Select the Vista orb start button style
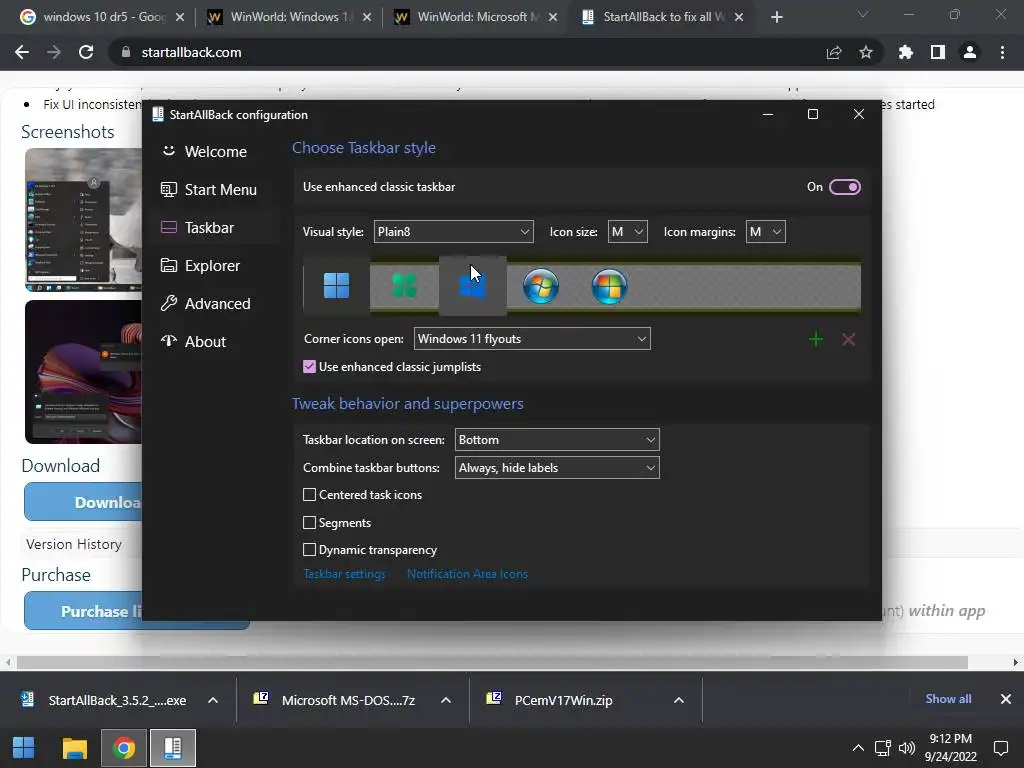Image resolution: width=1024 pixels, height=768 pixels. (609, 286)
